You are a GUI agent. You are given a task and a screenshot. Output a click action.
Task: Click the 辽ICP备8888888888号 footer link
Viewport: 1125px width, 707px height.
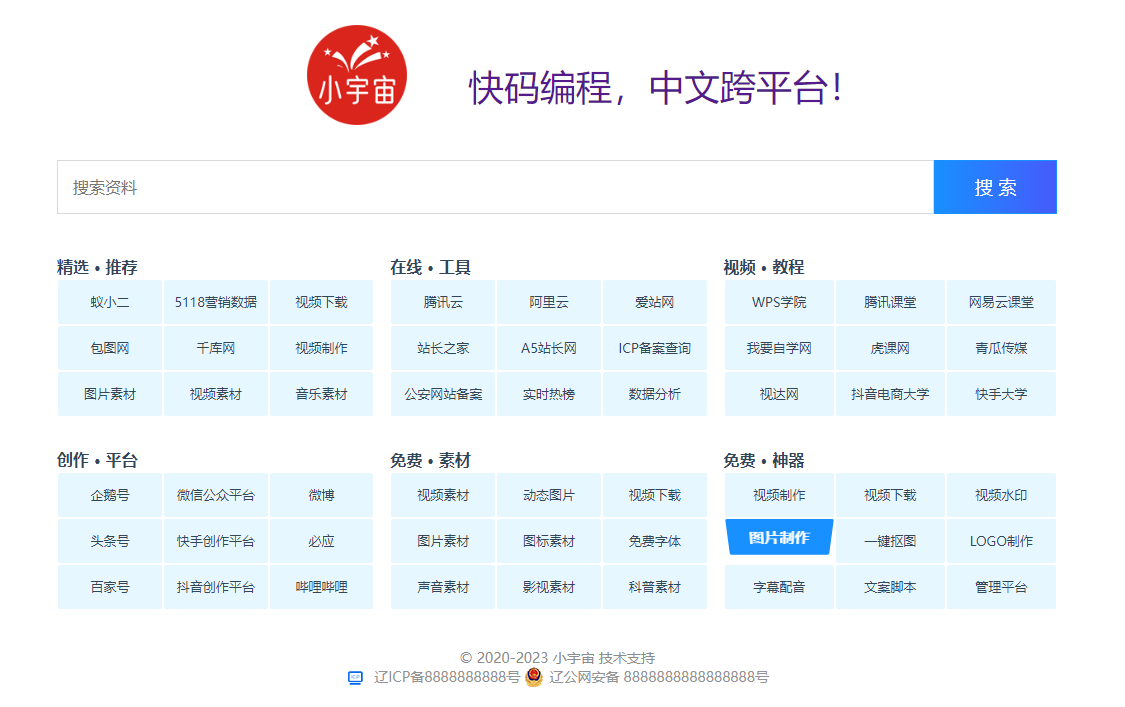pos(447,678)
